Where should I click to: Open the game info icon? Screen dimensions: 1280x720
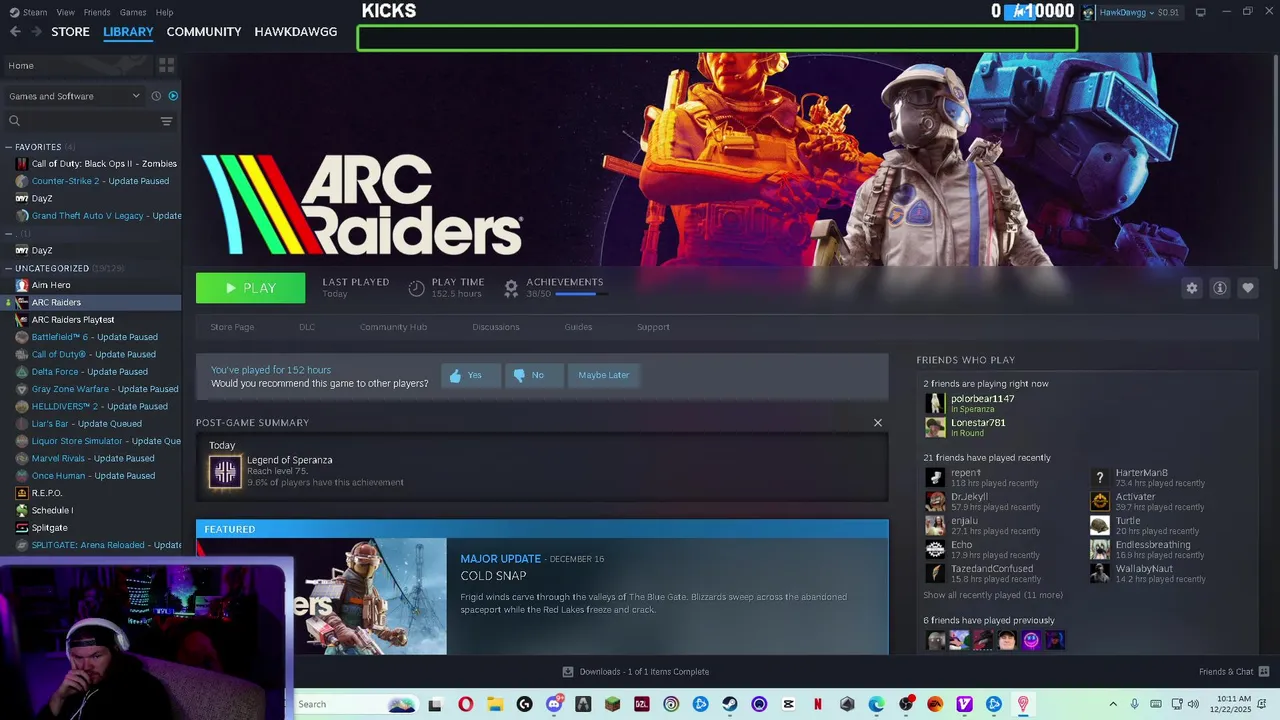1220,288
